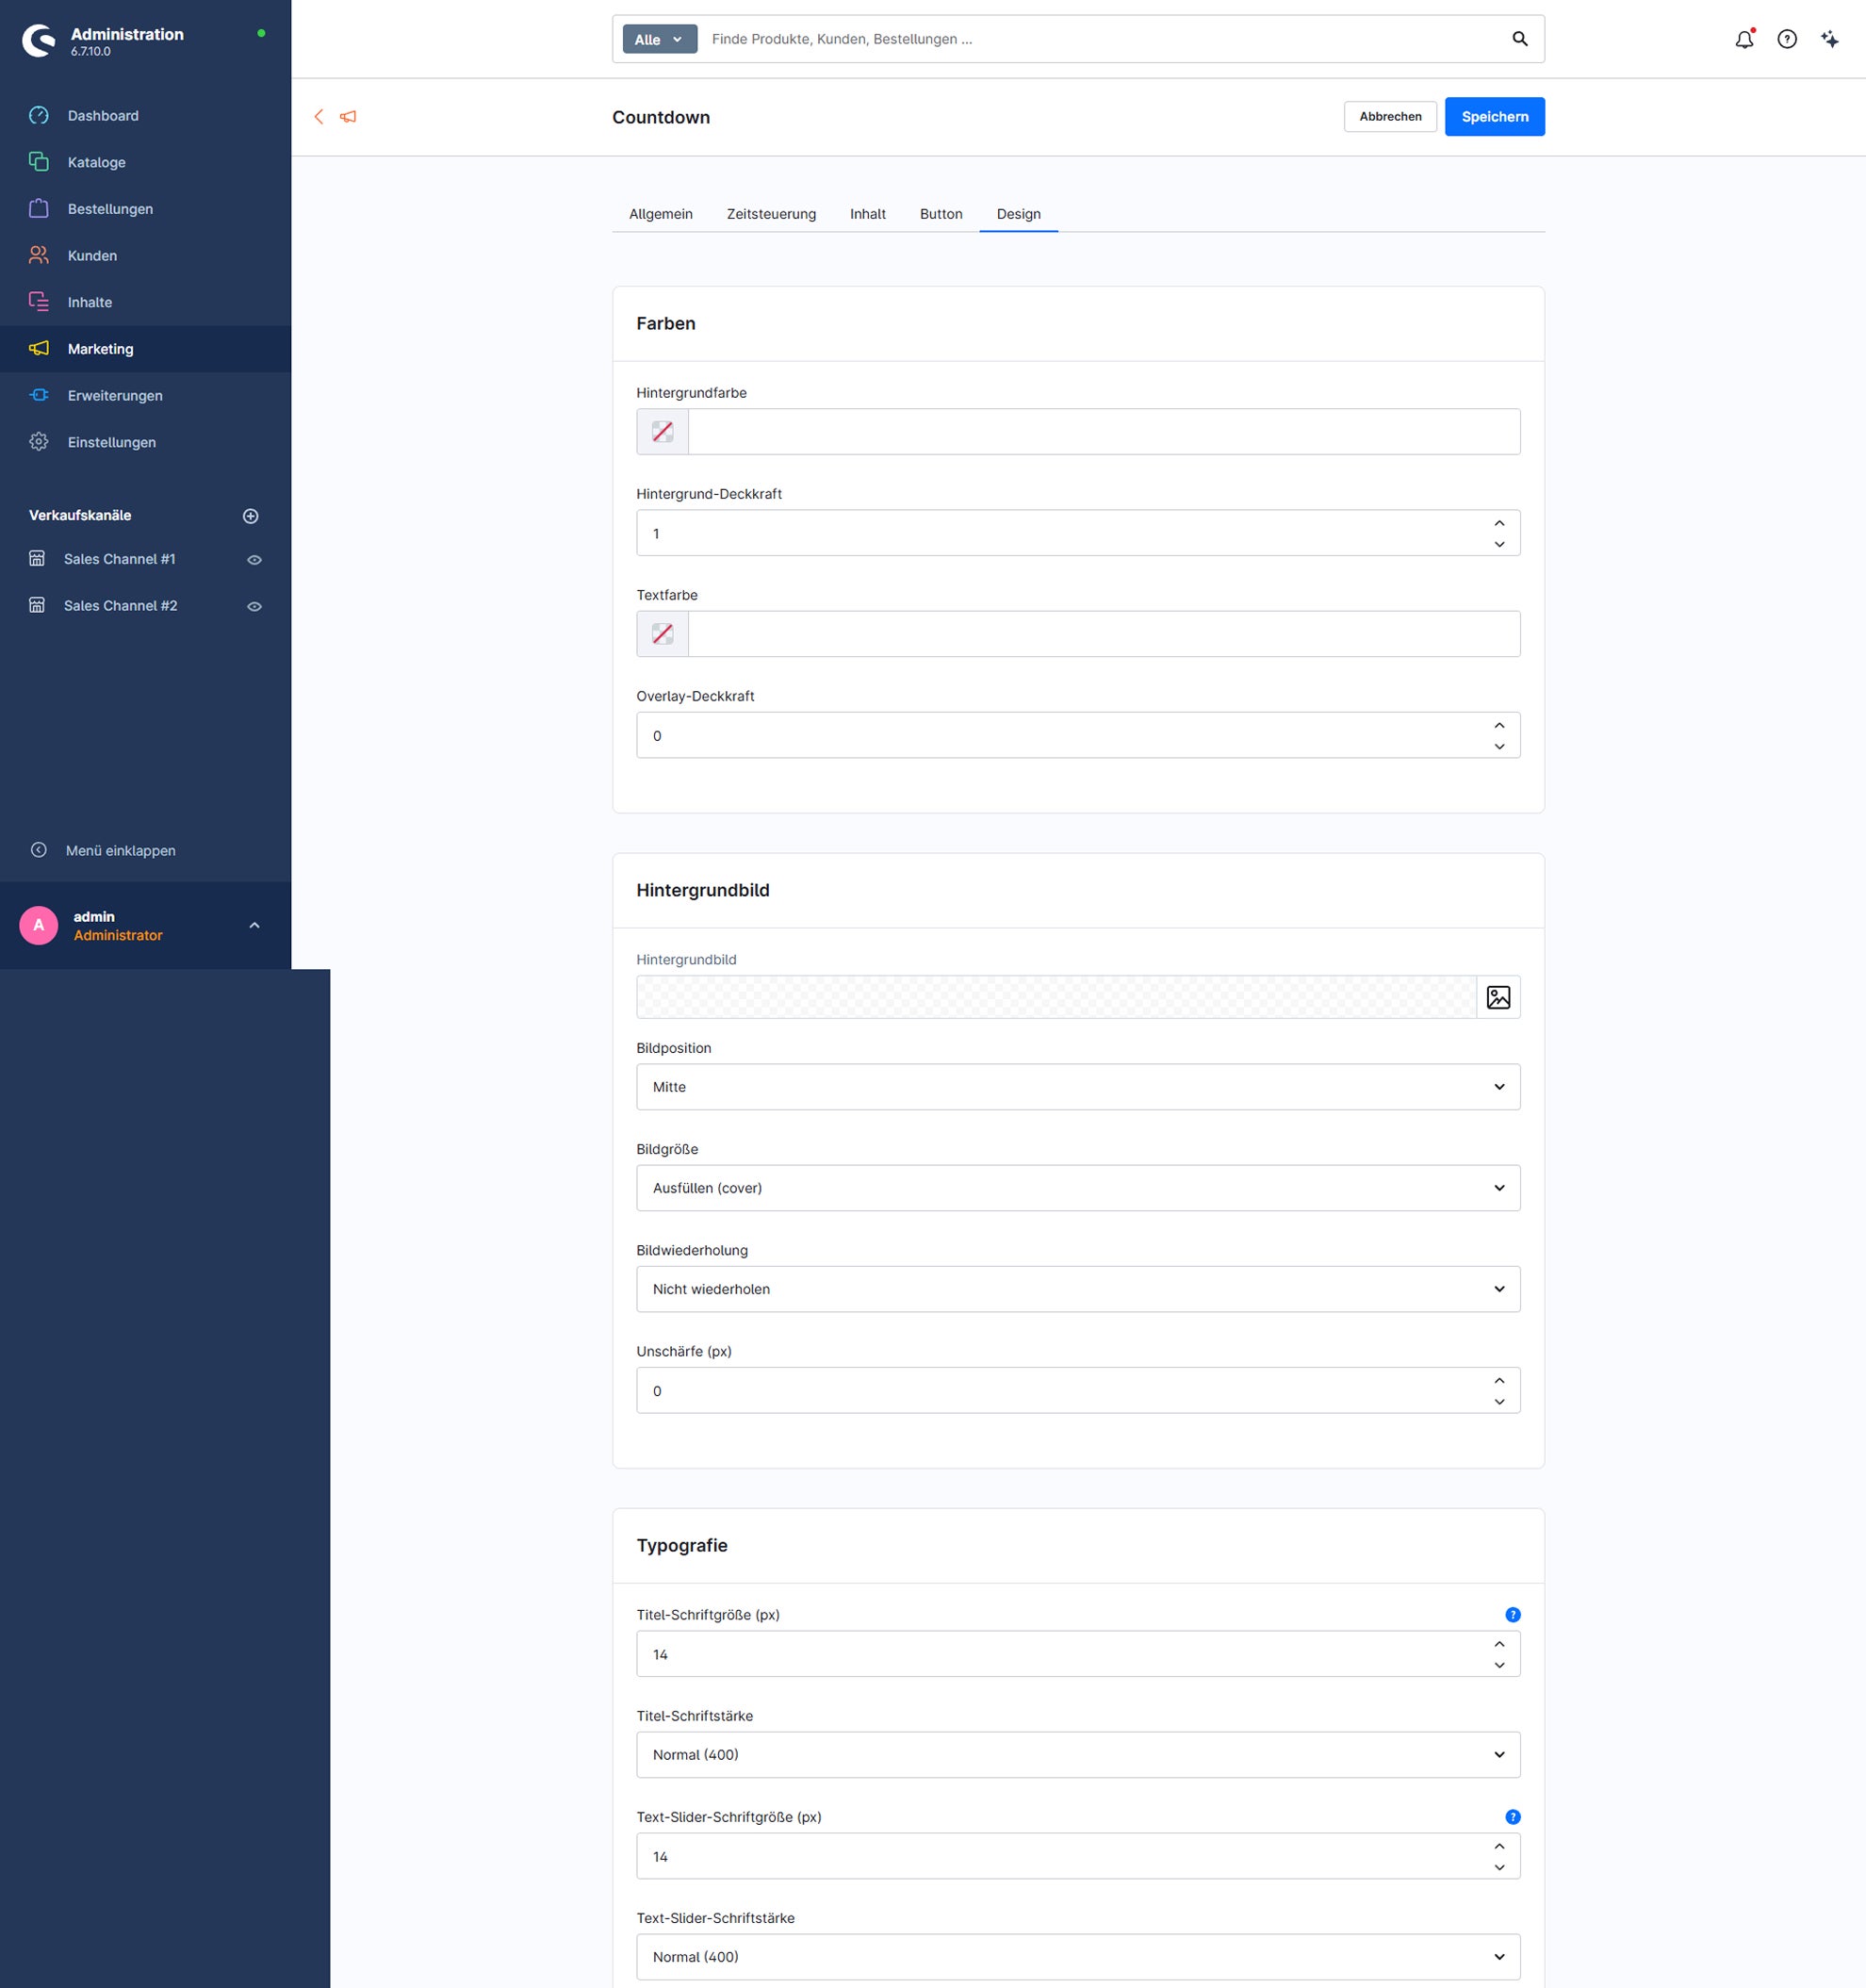Click the Sales Channel #1 storefront icon
The height and width of the screenshot is (1988, 1866).
[x=37, y=559]
